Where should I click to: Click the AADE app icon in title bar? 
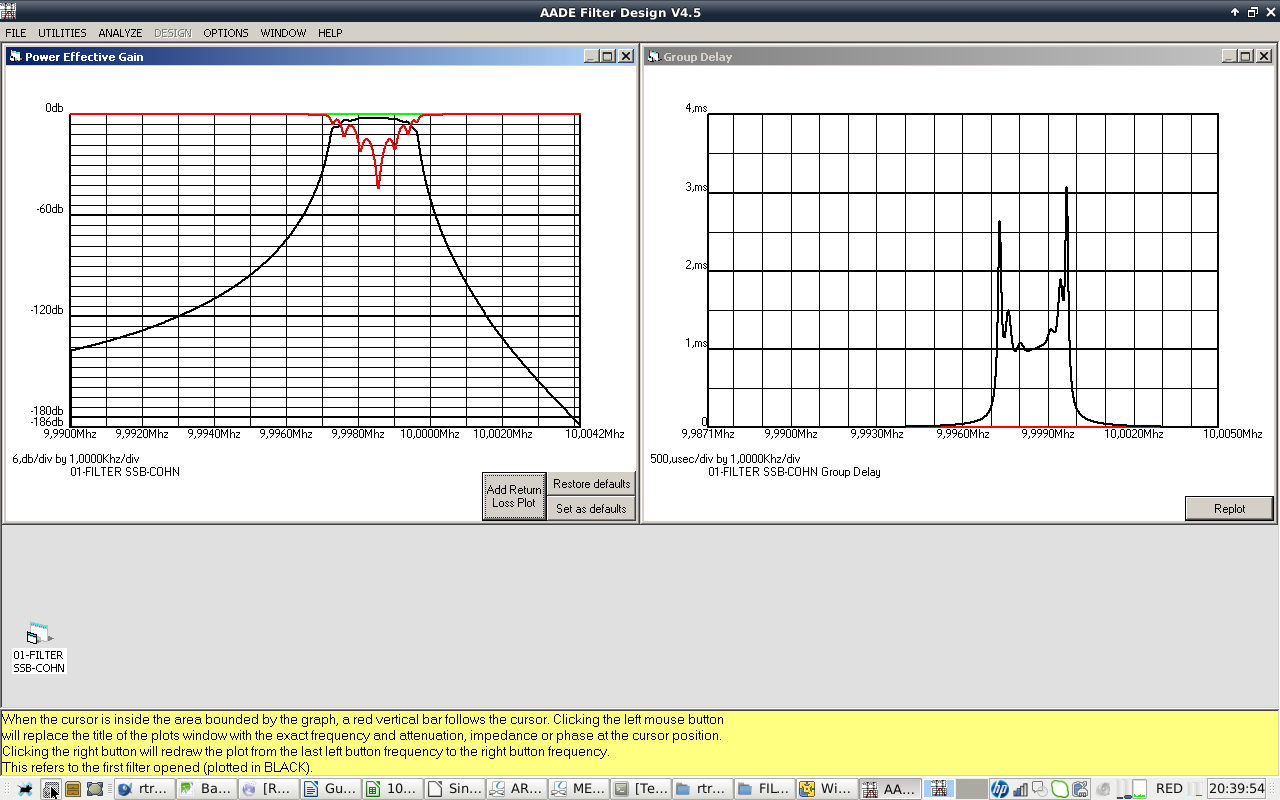click(x=9, y=11)
